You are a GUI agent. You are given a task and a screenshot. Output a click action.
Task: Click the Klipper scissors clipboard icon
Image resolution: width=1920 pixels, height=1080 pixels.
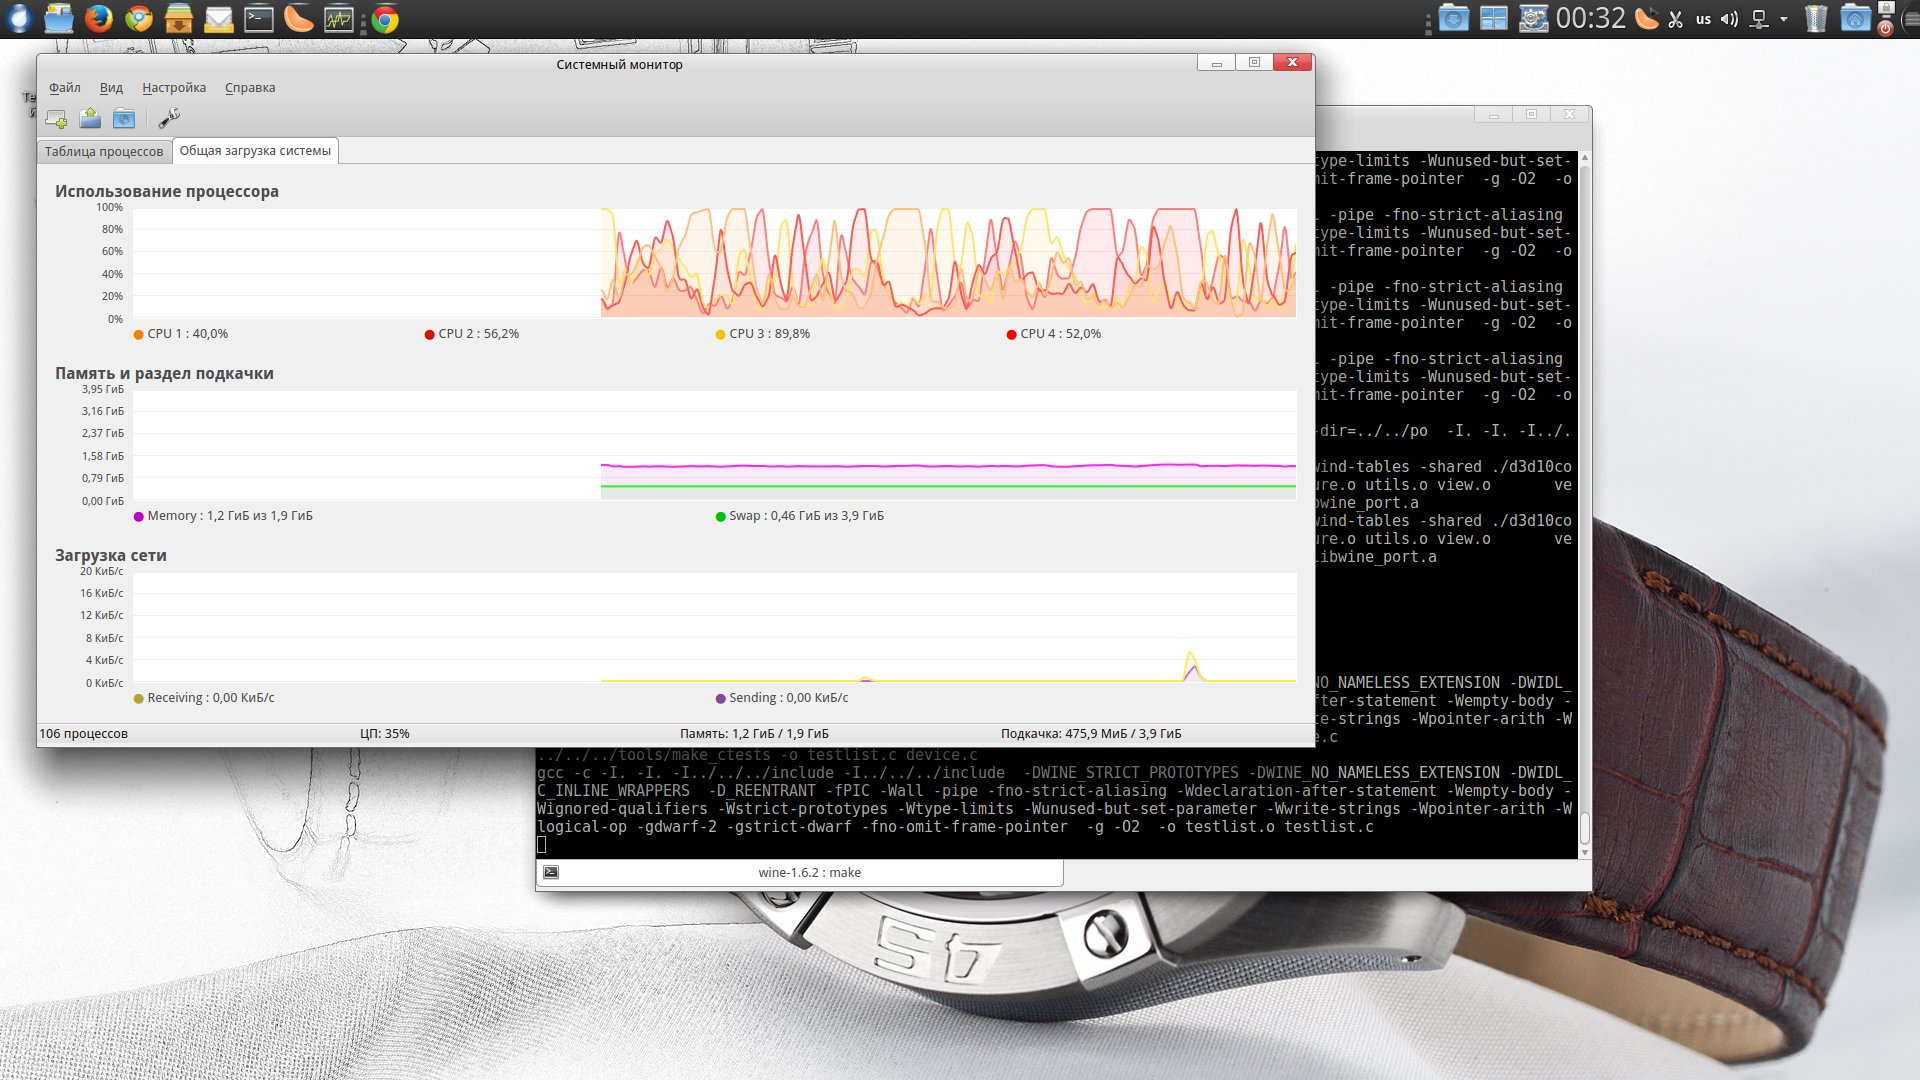(x=1675, y=19)
